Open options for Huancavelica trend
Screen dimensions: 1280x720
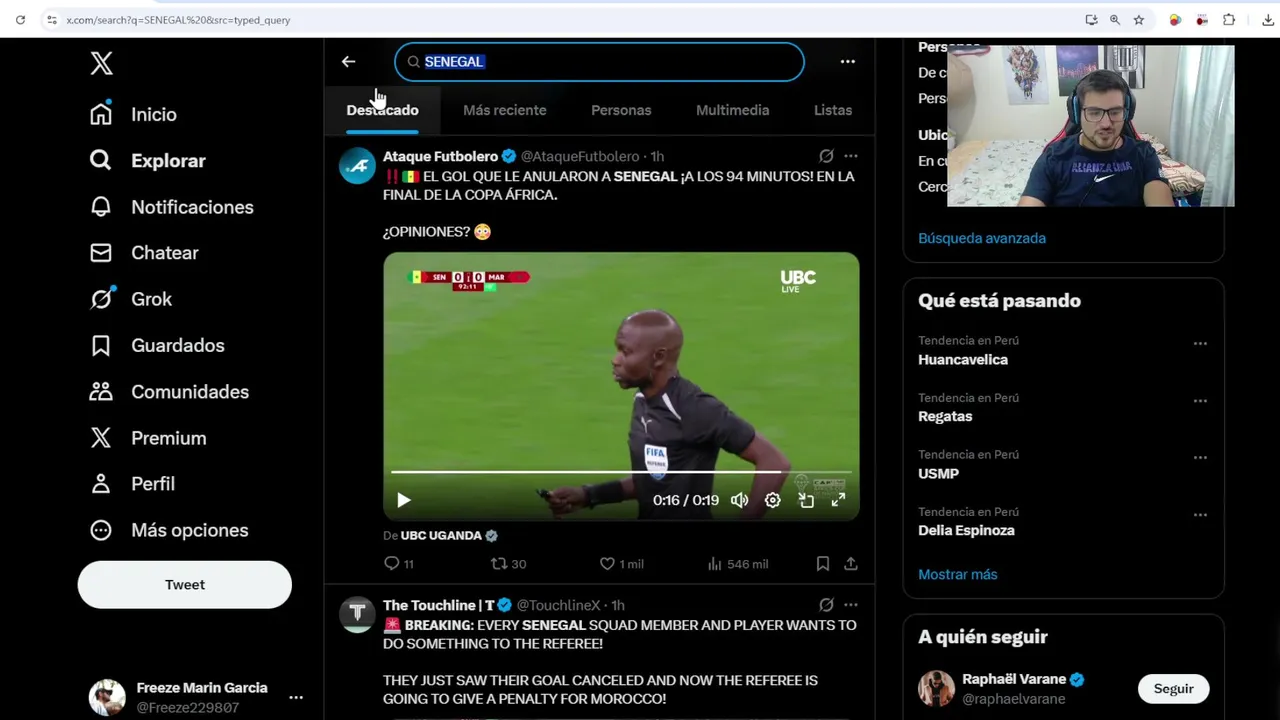[1200, 344]
